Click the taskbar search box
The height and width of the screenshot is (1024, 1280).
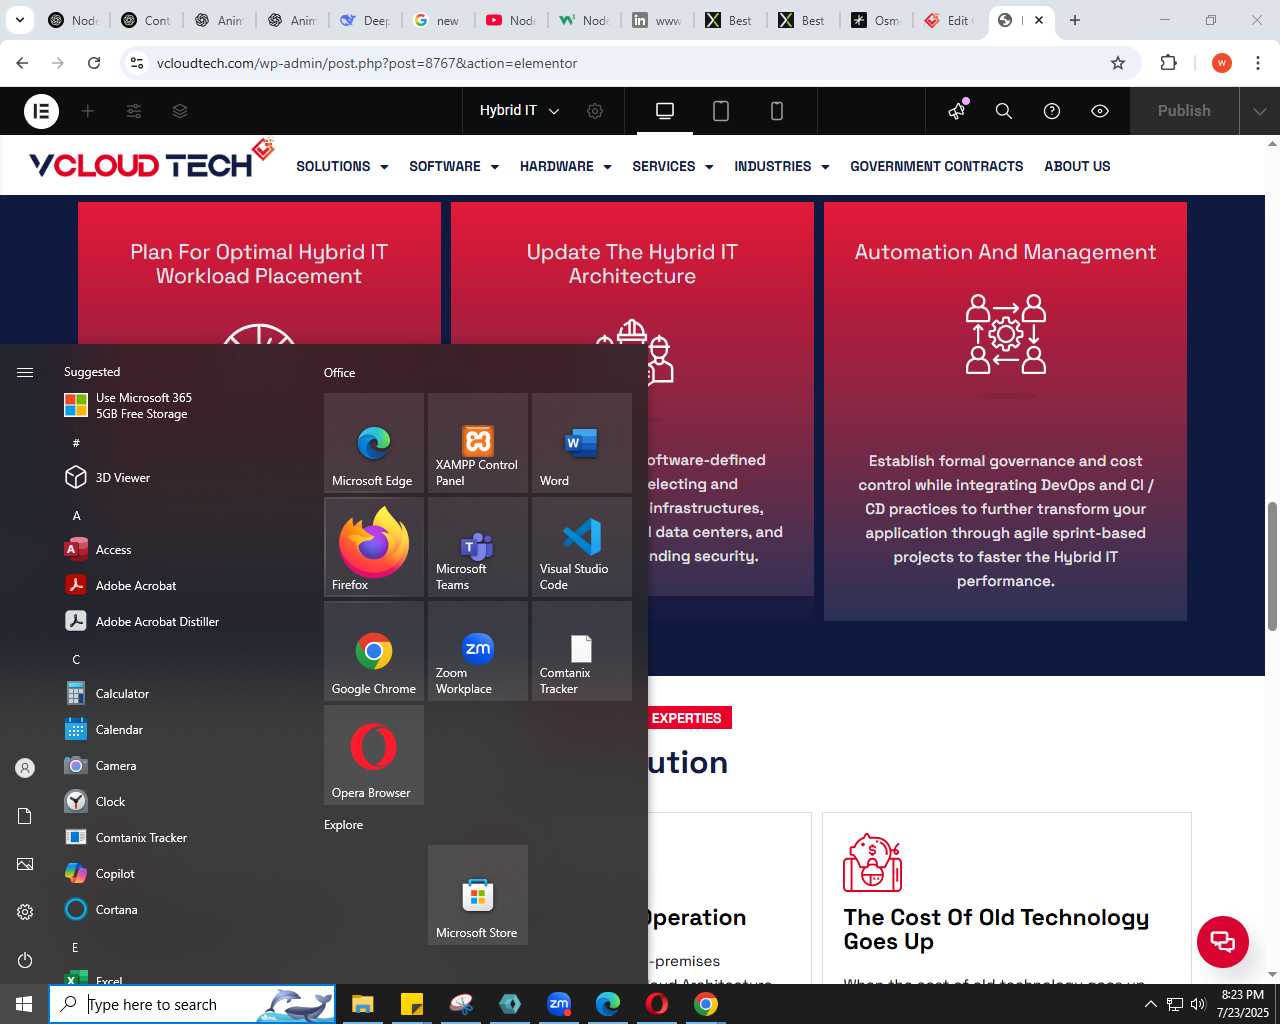[x=192, y=1004]
